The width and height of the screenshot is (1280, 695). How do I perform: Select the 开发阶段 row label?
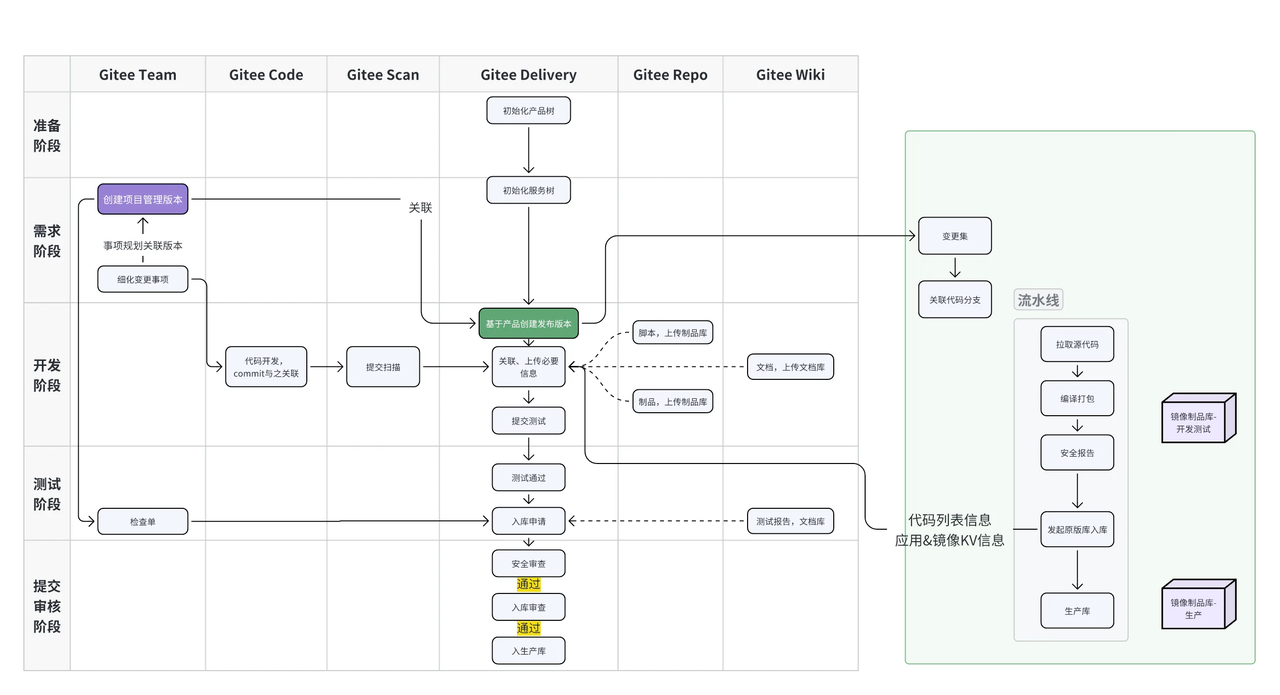(47, 375)
